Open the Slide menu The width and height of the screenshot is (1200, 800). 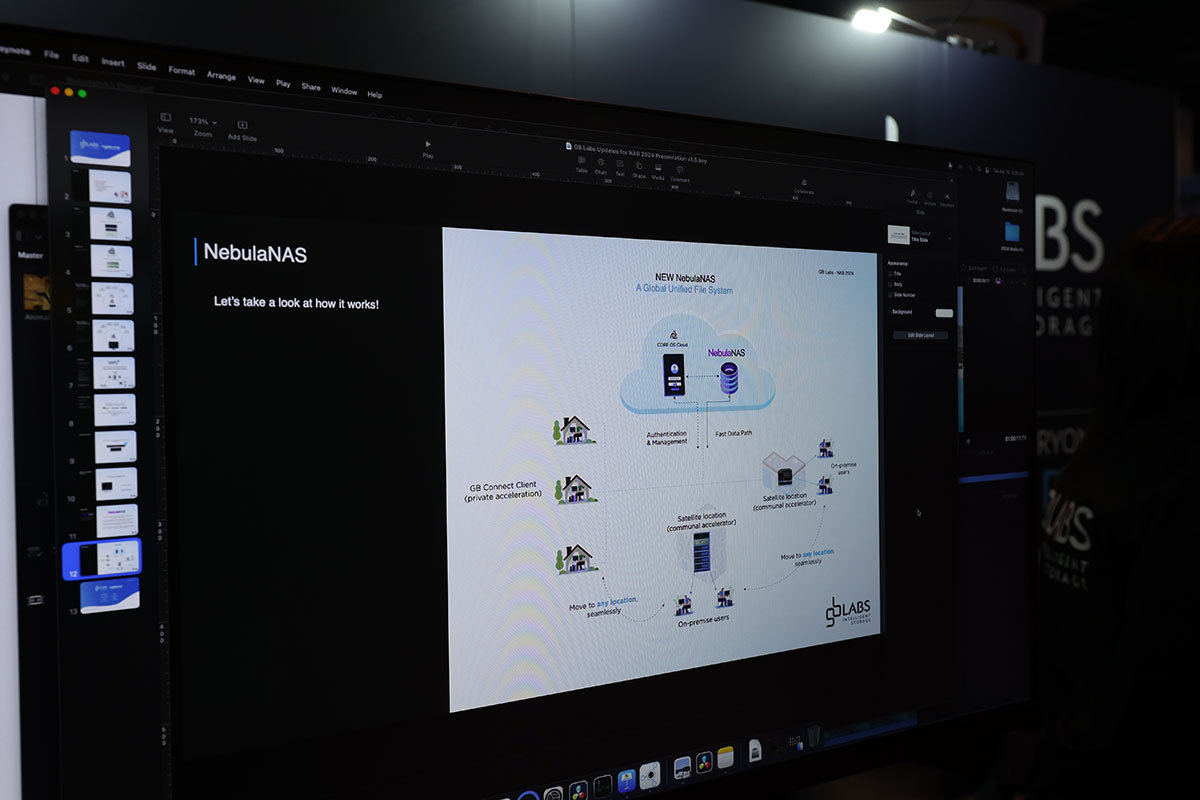(x=147, y=66)
